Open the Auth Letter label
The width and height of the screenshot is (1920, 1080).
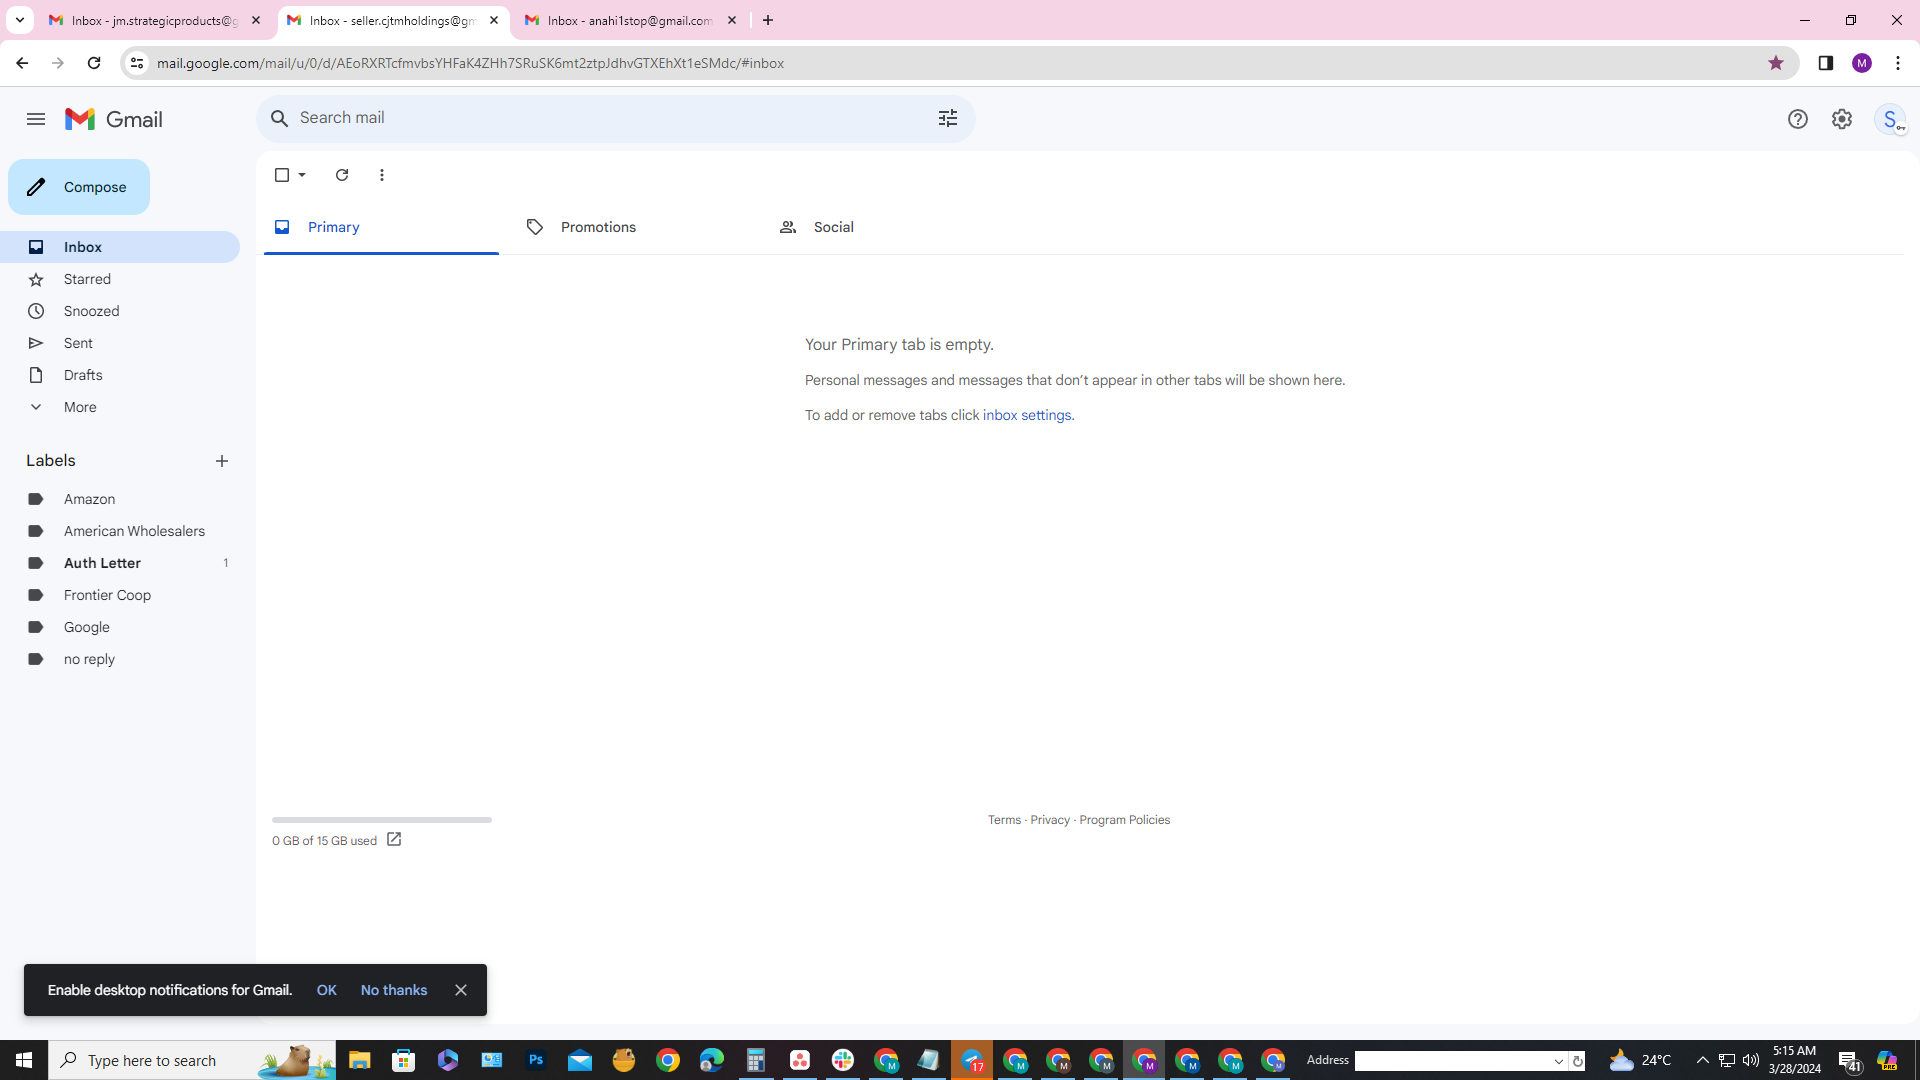pyautogui.click(x=120, y=563)
